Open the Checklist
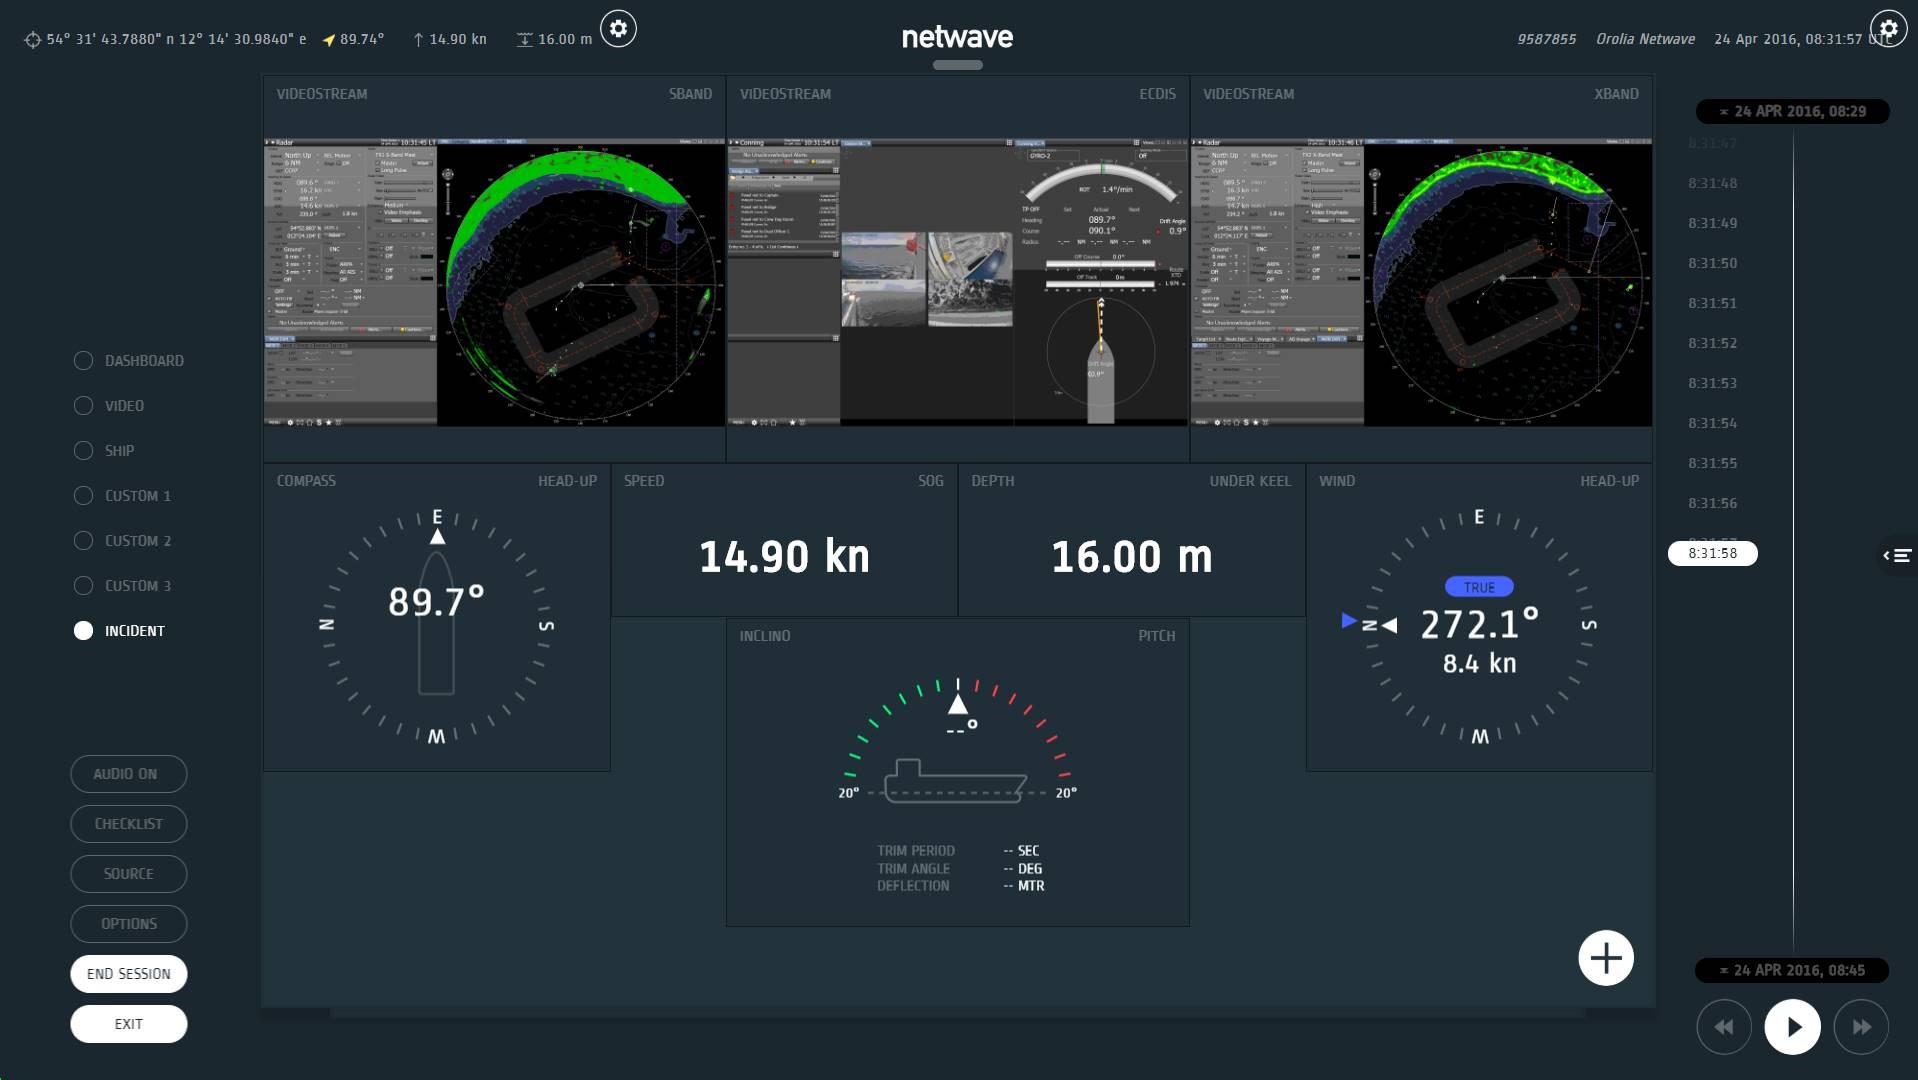Screen dimensions: 1918x1080 [129, 824]
